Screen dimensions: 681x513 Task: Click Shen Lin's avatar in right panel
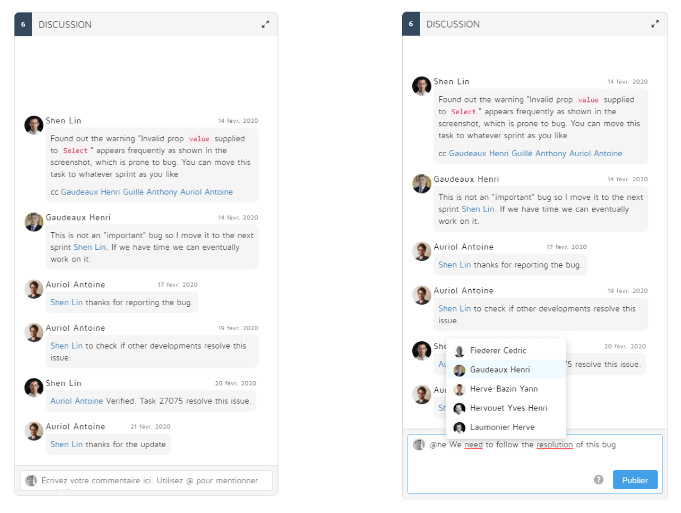click(x=422, y=85)
